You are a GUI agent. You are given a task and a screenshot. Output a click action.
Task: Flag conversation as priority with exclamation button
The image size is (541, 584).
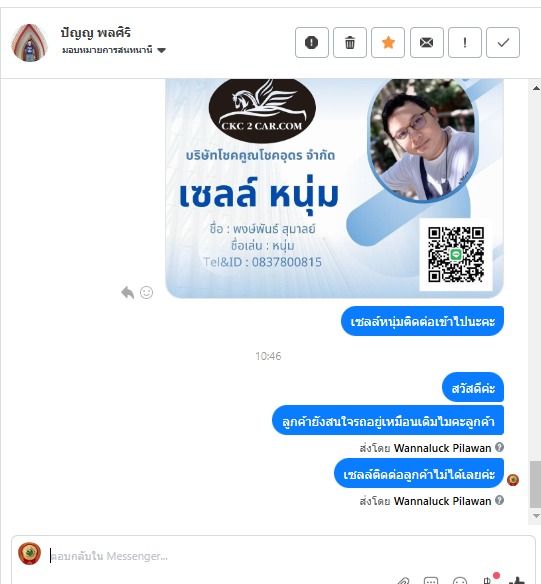(465, 42)
